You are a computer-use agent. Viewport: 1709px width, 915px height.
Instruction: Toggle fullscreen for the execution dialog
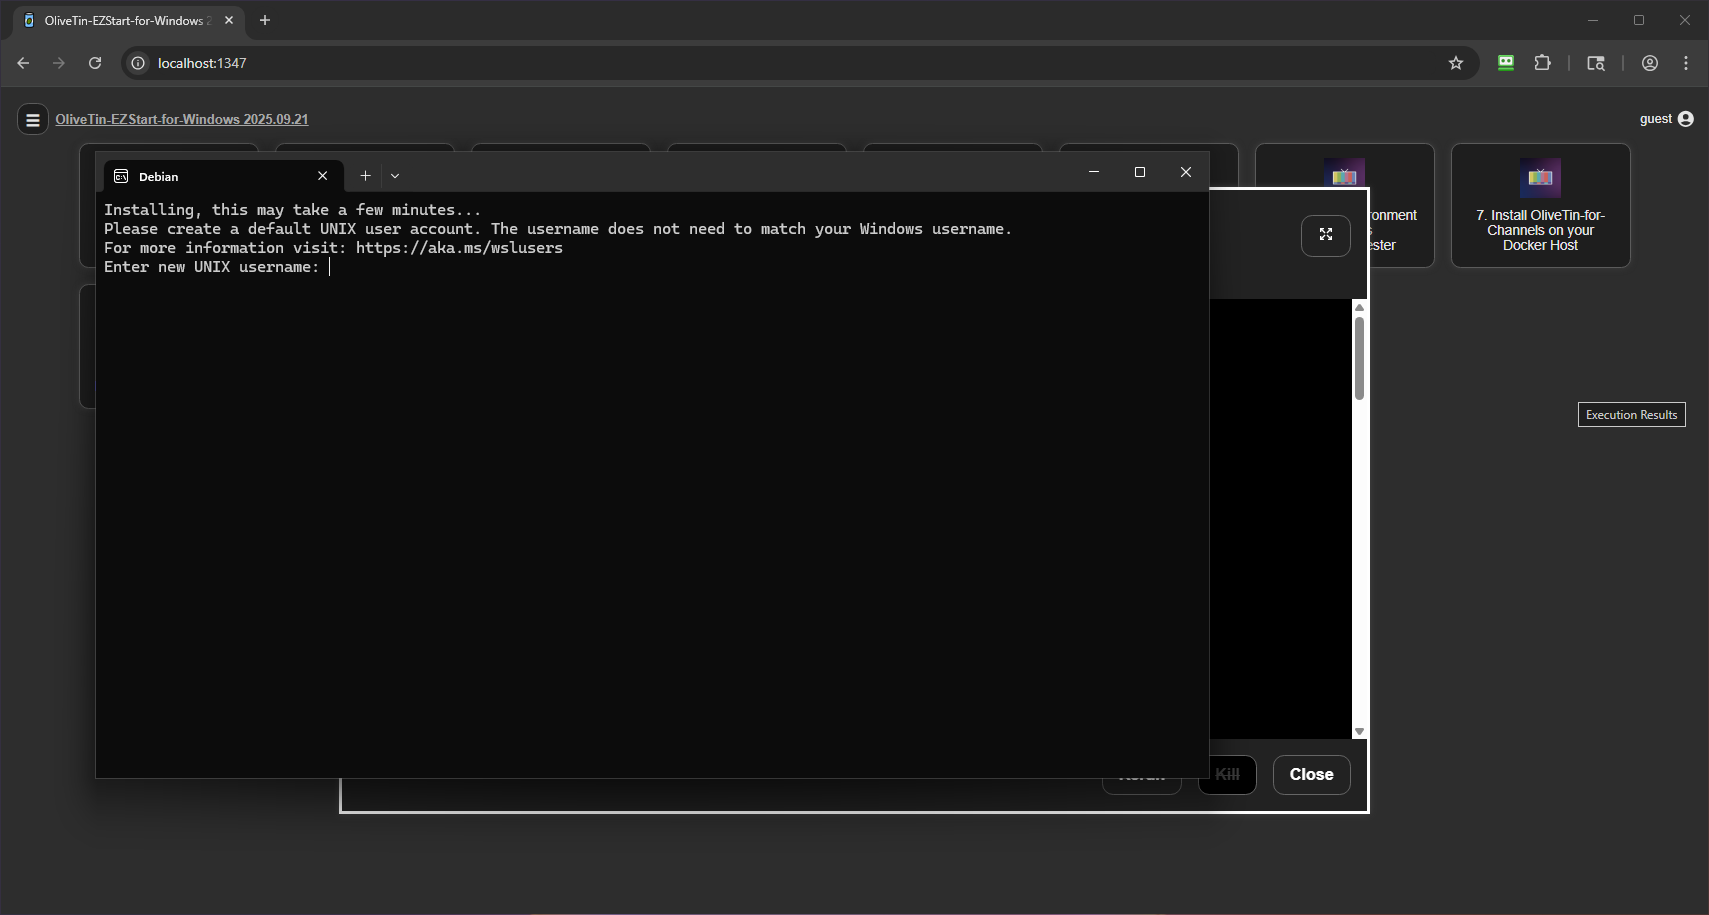coord(1325,235)
